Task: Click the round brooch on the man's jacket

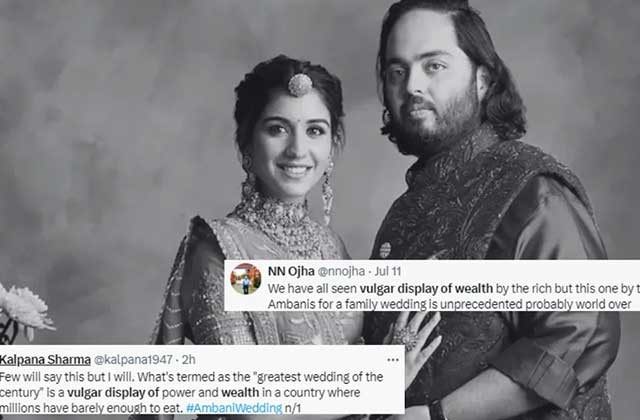Action: (385, 250)
